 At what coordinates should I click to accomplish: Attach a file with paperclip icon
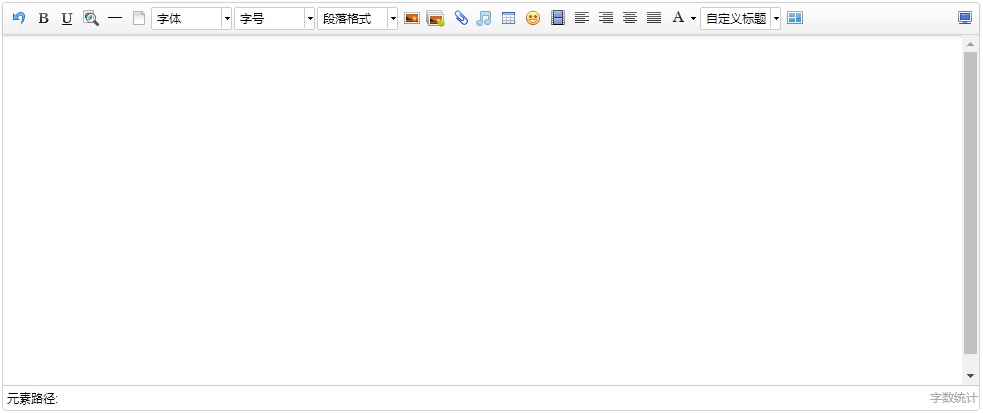point(460,18)
